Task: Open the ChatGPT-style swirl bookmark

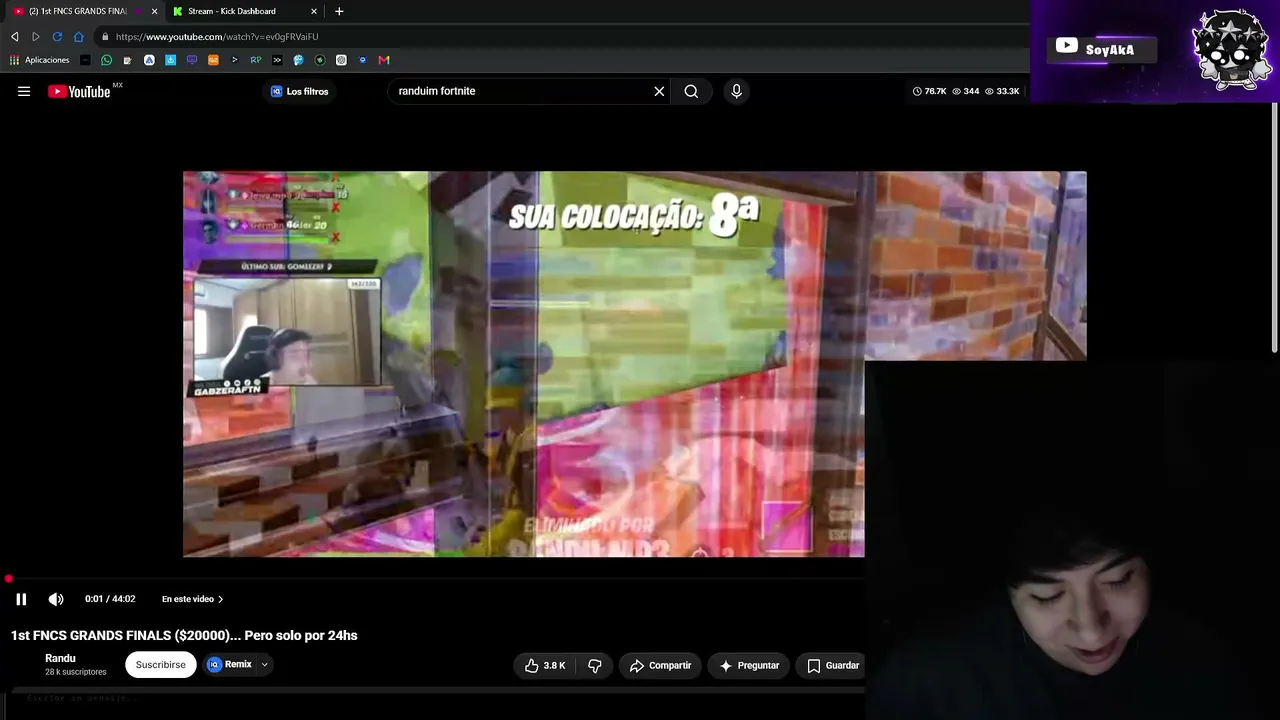Action: pos(341,60)
